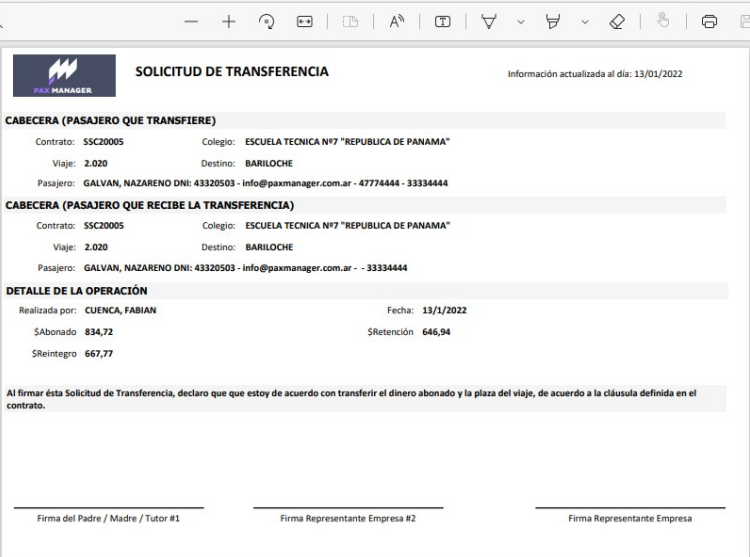Expand the Highlight options arrow
Screen dimensions: 750x557
[585, 22]
